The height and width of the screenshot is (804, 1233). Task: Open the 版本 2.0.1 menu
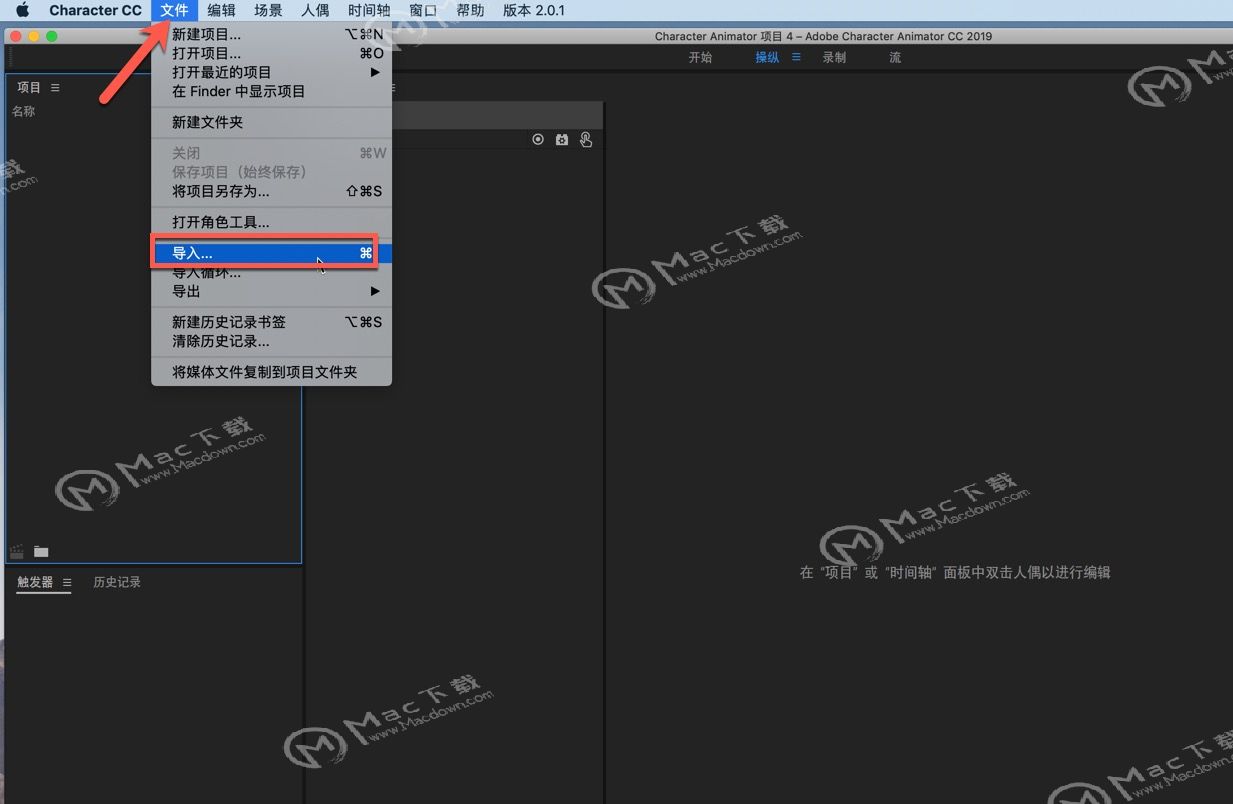pos(533,10)
